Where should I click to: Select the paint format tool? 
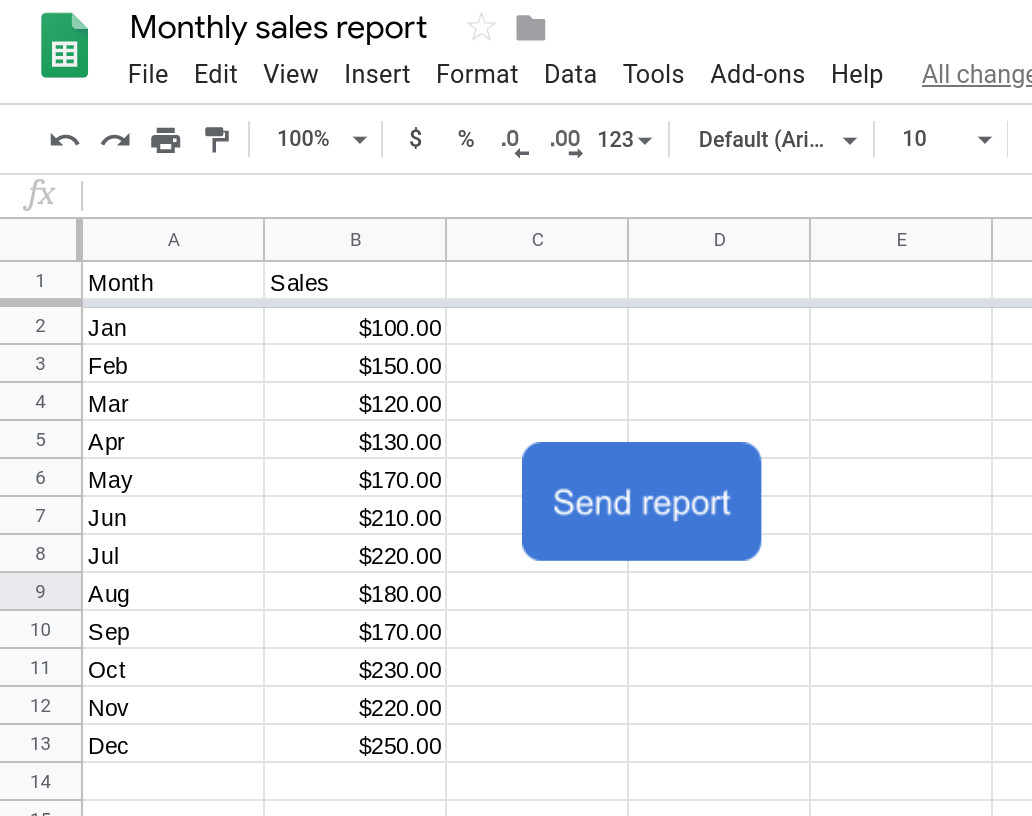(217, 140)
